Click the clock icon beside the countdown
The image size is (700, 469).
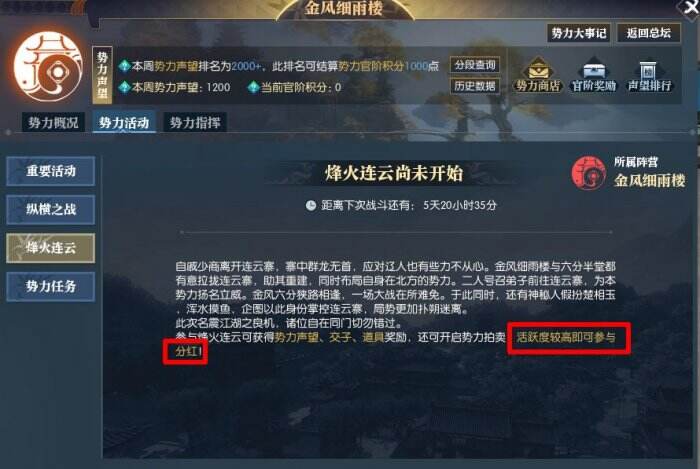[311, 205]
